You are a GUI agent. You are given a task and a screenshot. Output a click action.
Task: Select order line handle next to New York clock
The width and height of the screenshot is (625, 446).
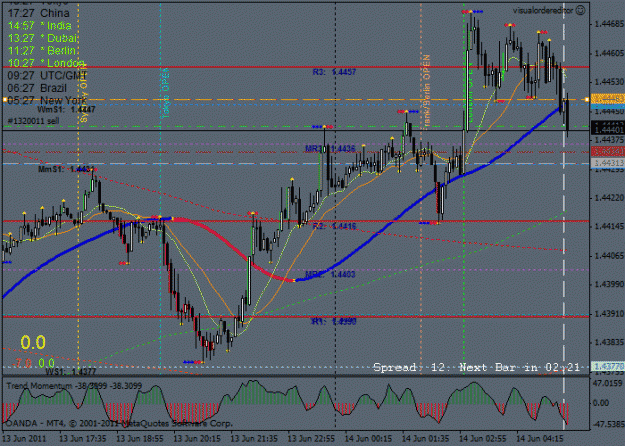[5, 100]
